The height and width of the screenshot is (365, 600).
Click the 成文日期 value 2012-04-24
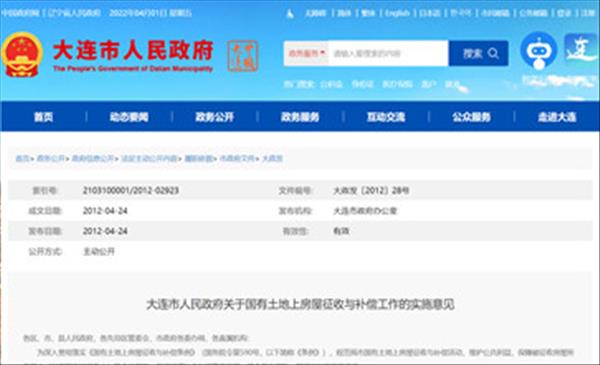point(105,210)
